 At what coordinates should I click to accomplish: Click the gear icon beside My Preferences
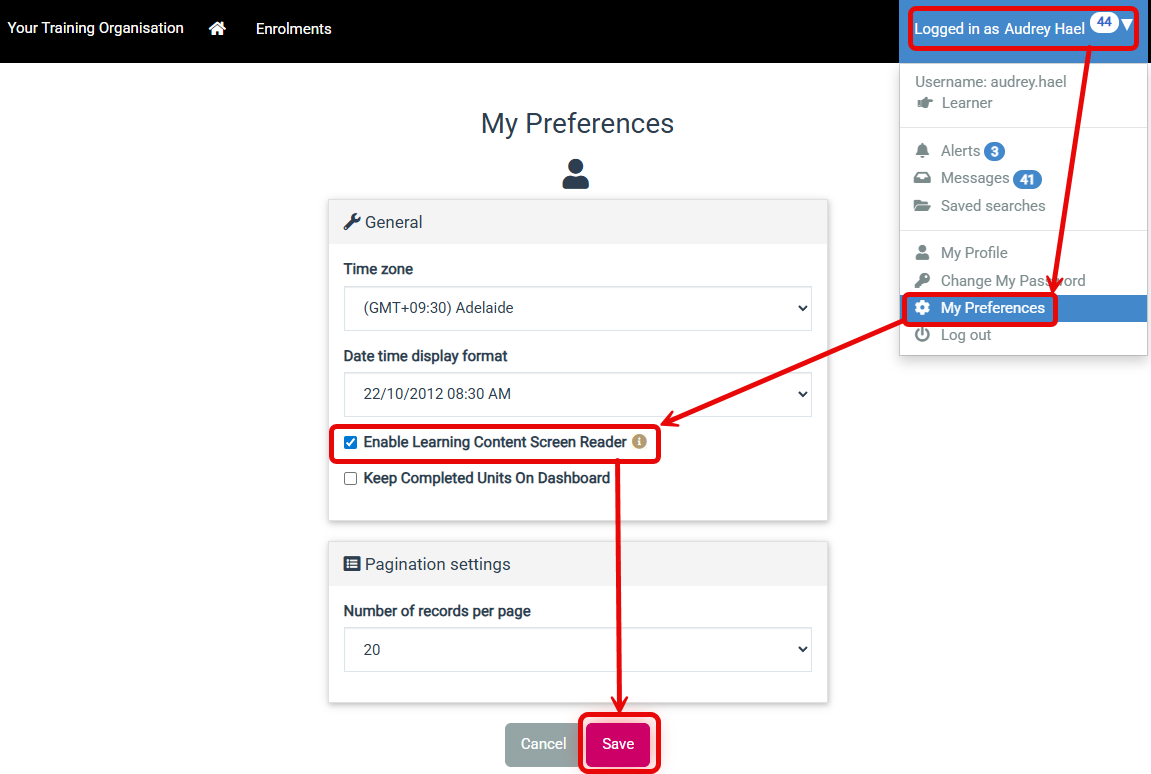[x=923, y=308]
